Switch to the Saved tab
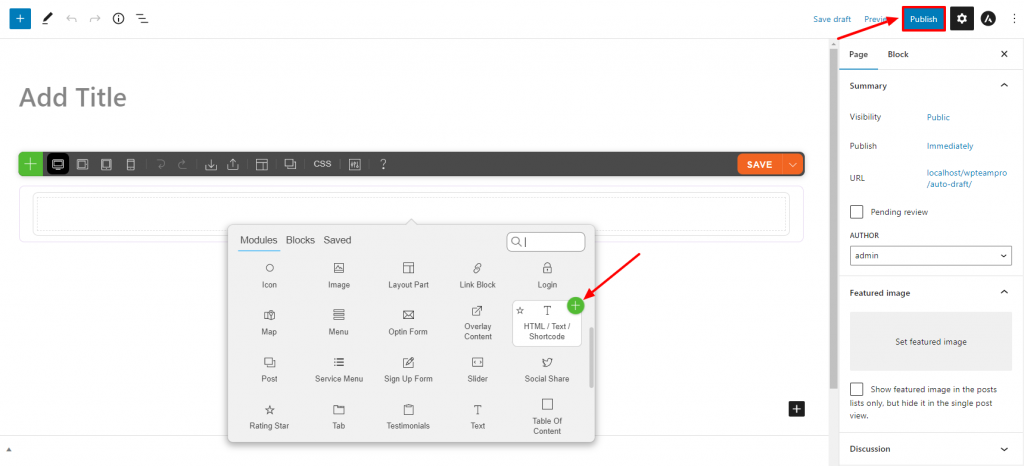Viewport: 1024px width, 466px height. (x=338, y=240)
